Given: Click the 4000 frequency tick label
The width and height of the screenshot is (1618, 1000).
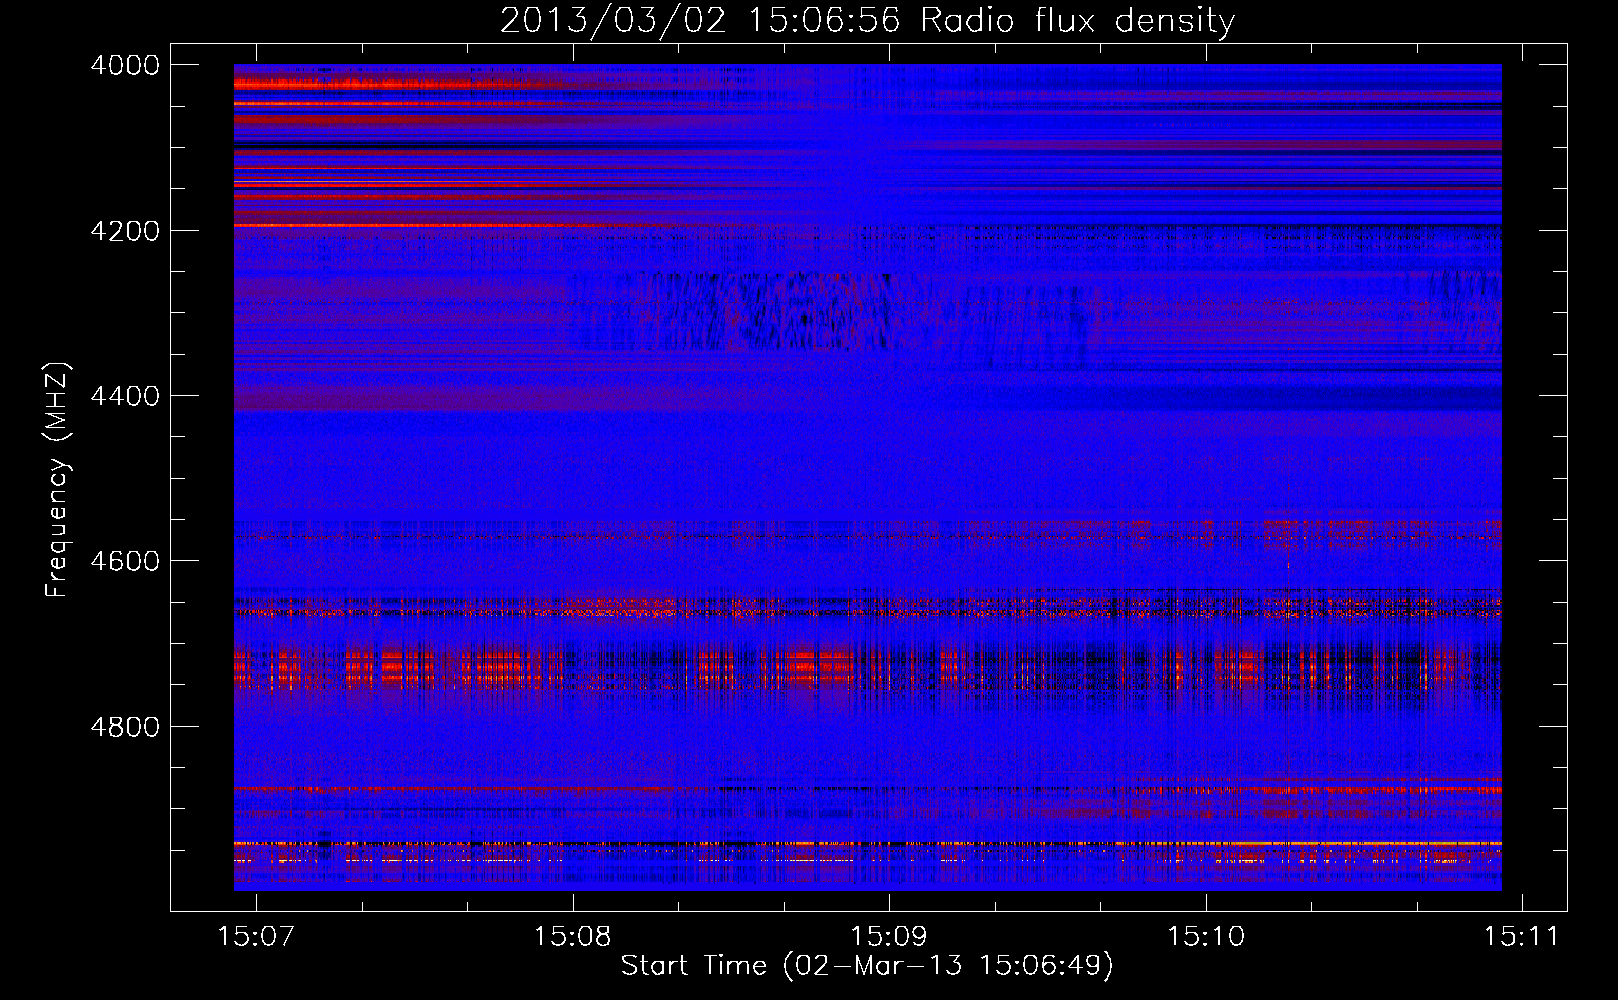Looking at the screenshot, I should click(x=125, y=65).
